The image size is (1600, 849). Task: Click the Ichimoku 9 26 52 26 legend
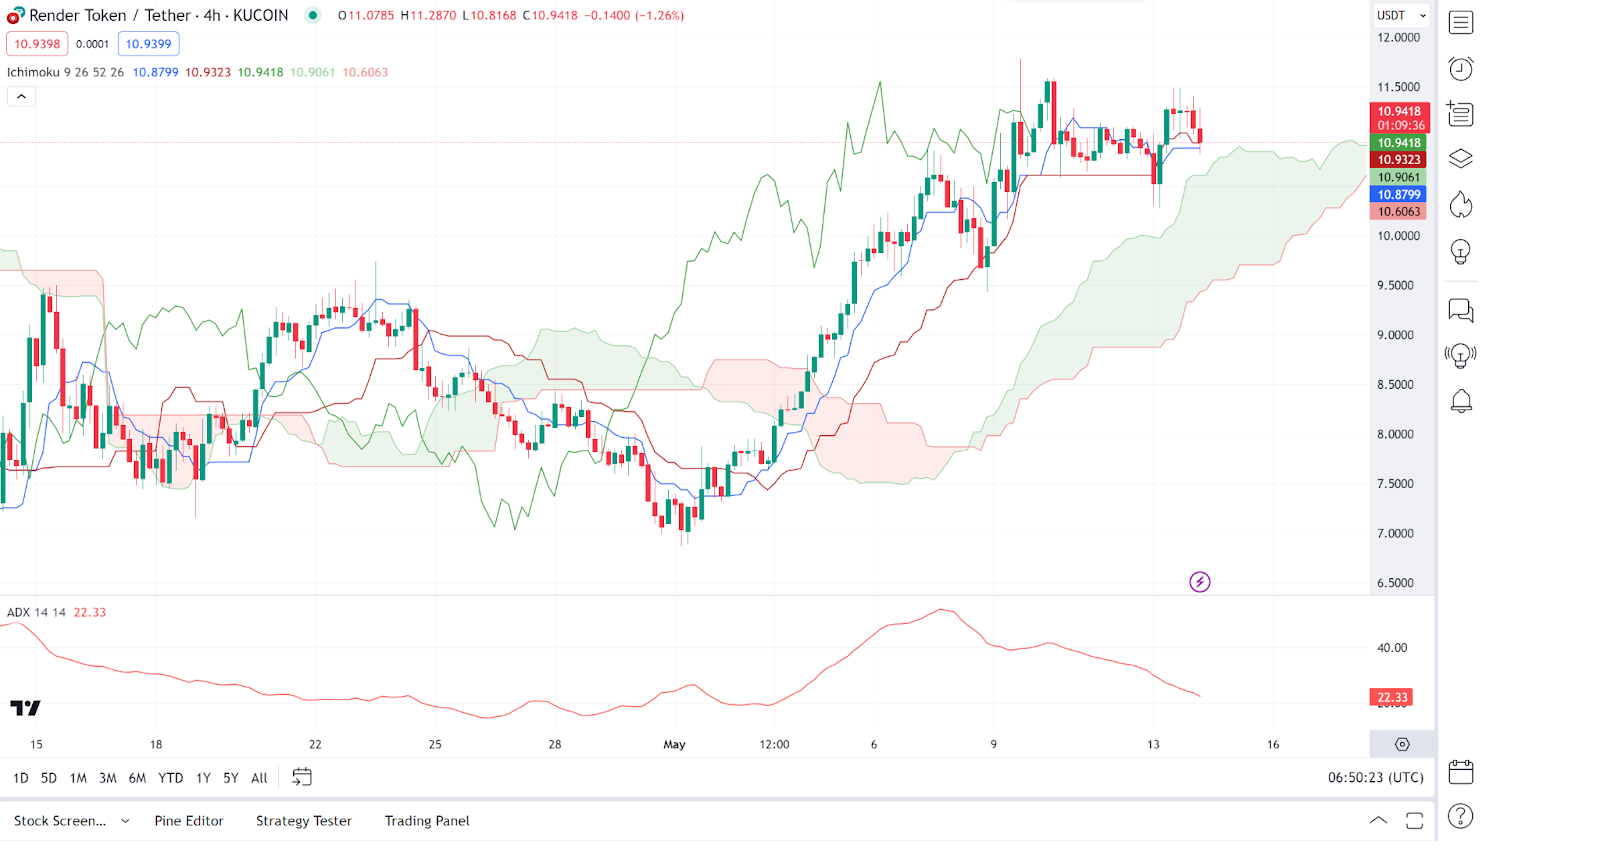(65, 72)
